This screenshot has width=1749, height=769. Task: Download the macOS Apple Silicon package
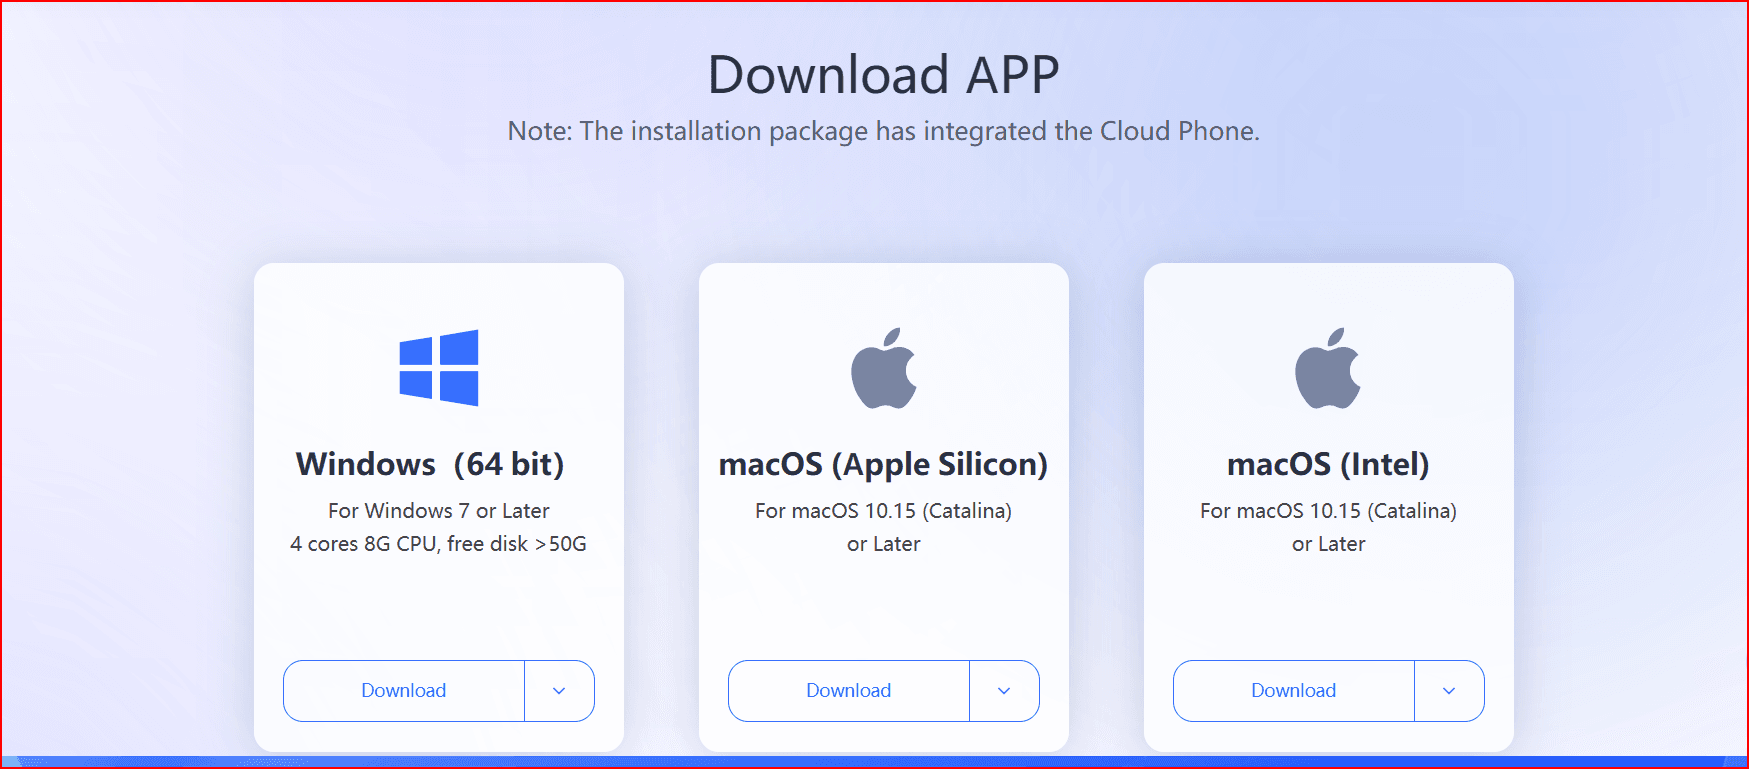[848, 690]
